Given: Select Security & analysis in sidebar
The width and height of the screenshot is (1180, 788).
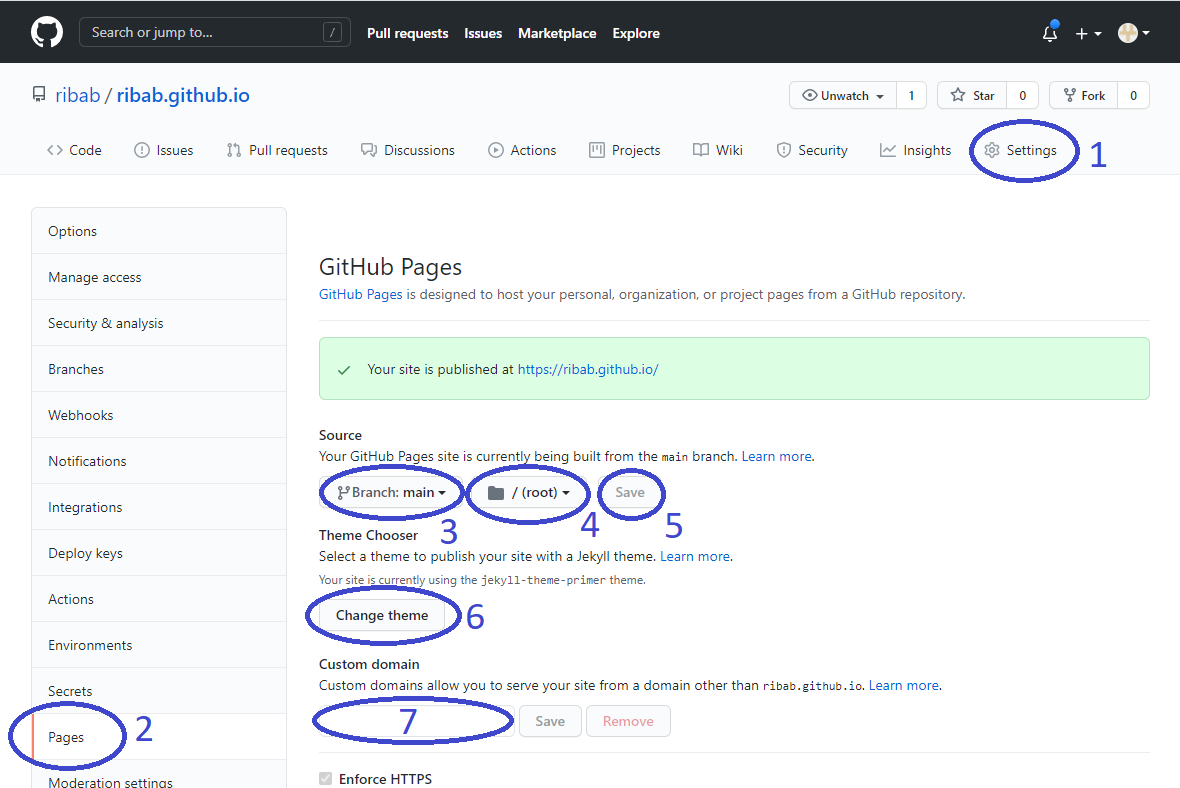Looking at the screenshot, I should coord(159,323).
